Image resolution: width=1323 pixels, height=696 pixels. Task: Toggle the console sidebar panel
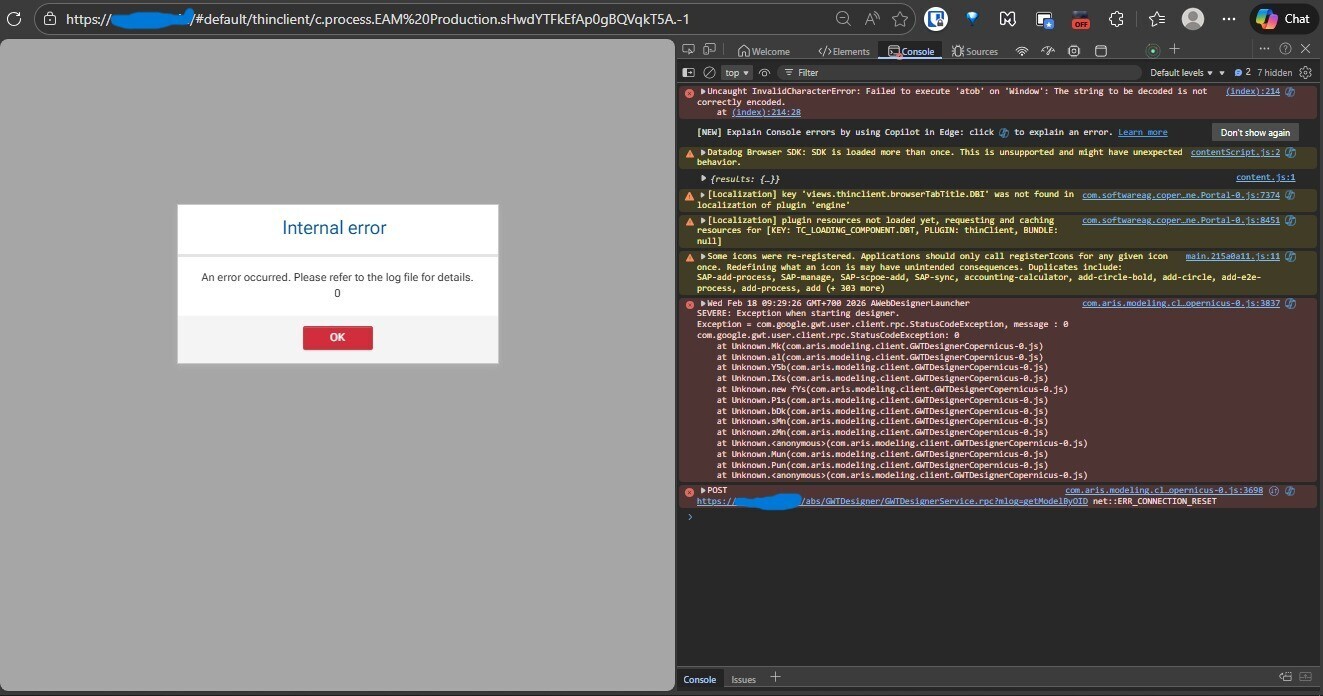688,72
